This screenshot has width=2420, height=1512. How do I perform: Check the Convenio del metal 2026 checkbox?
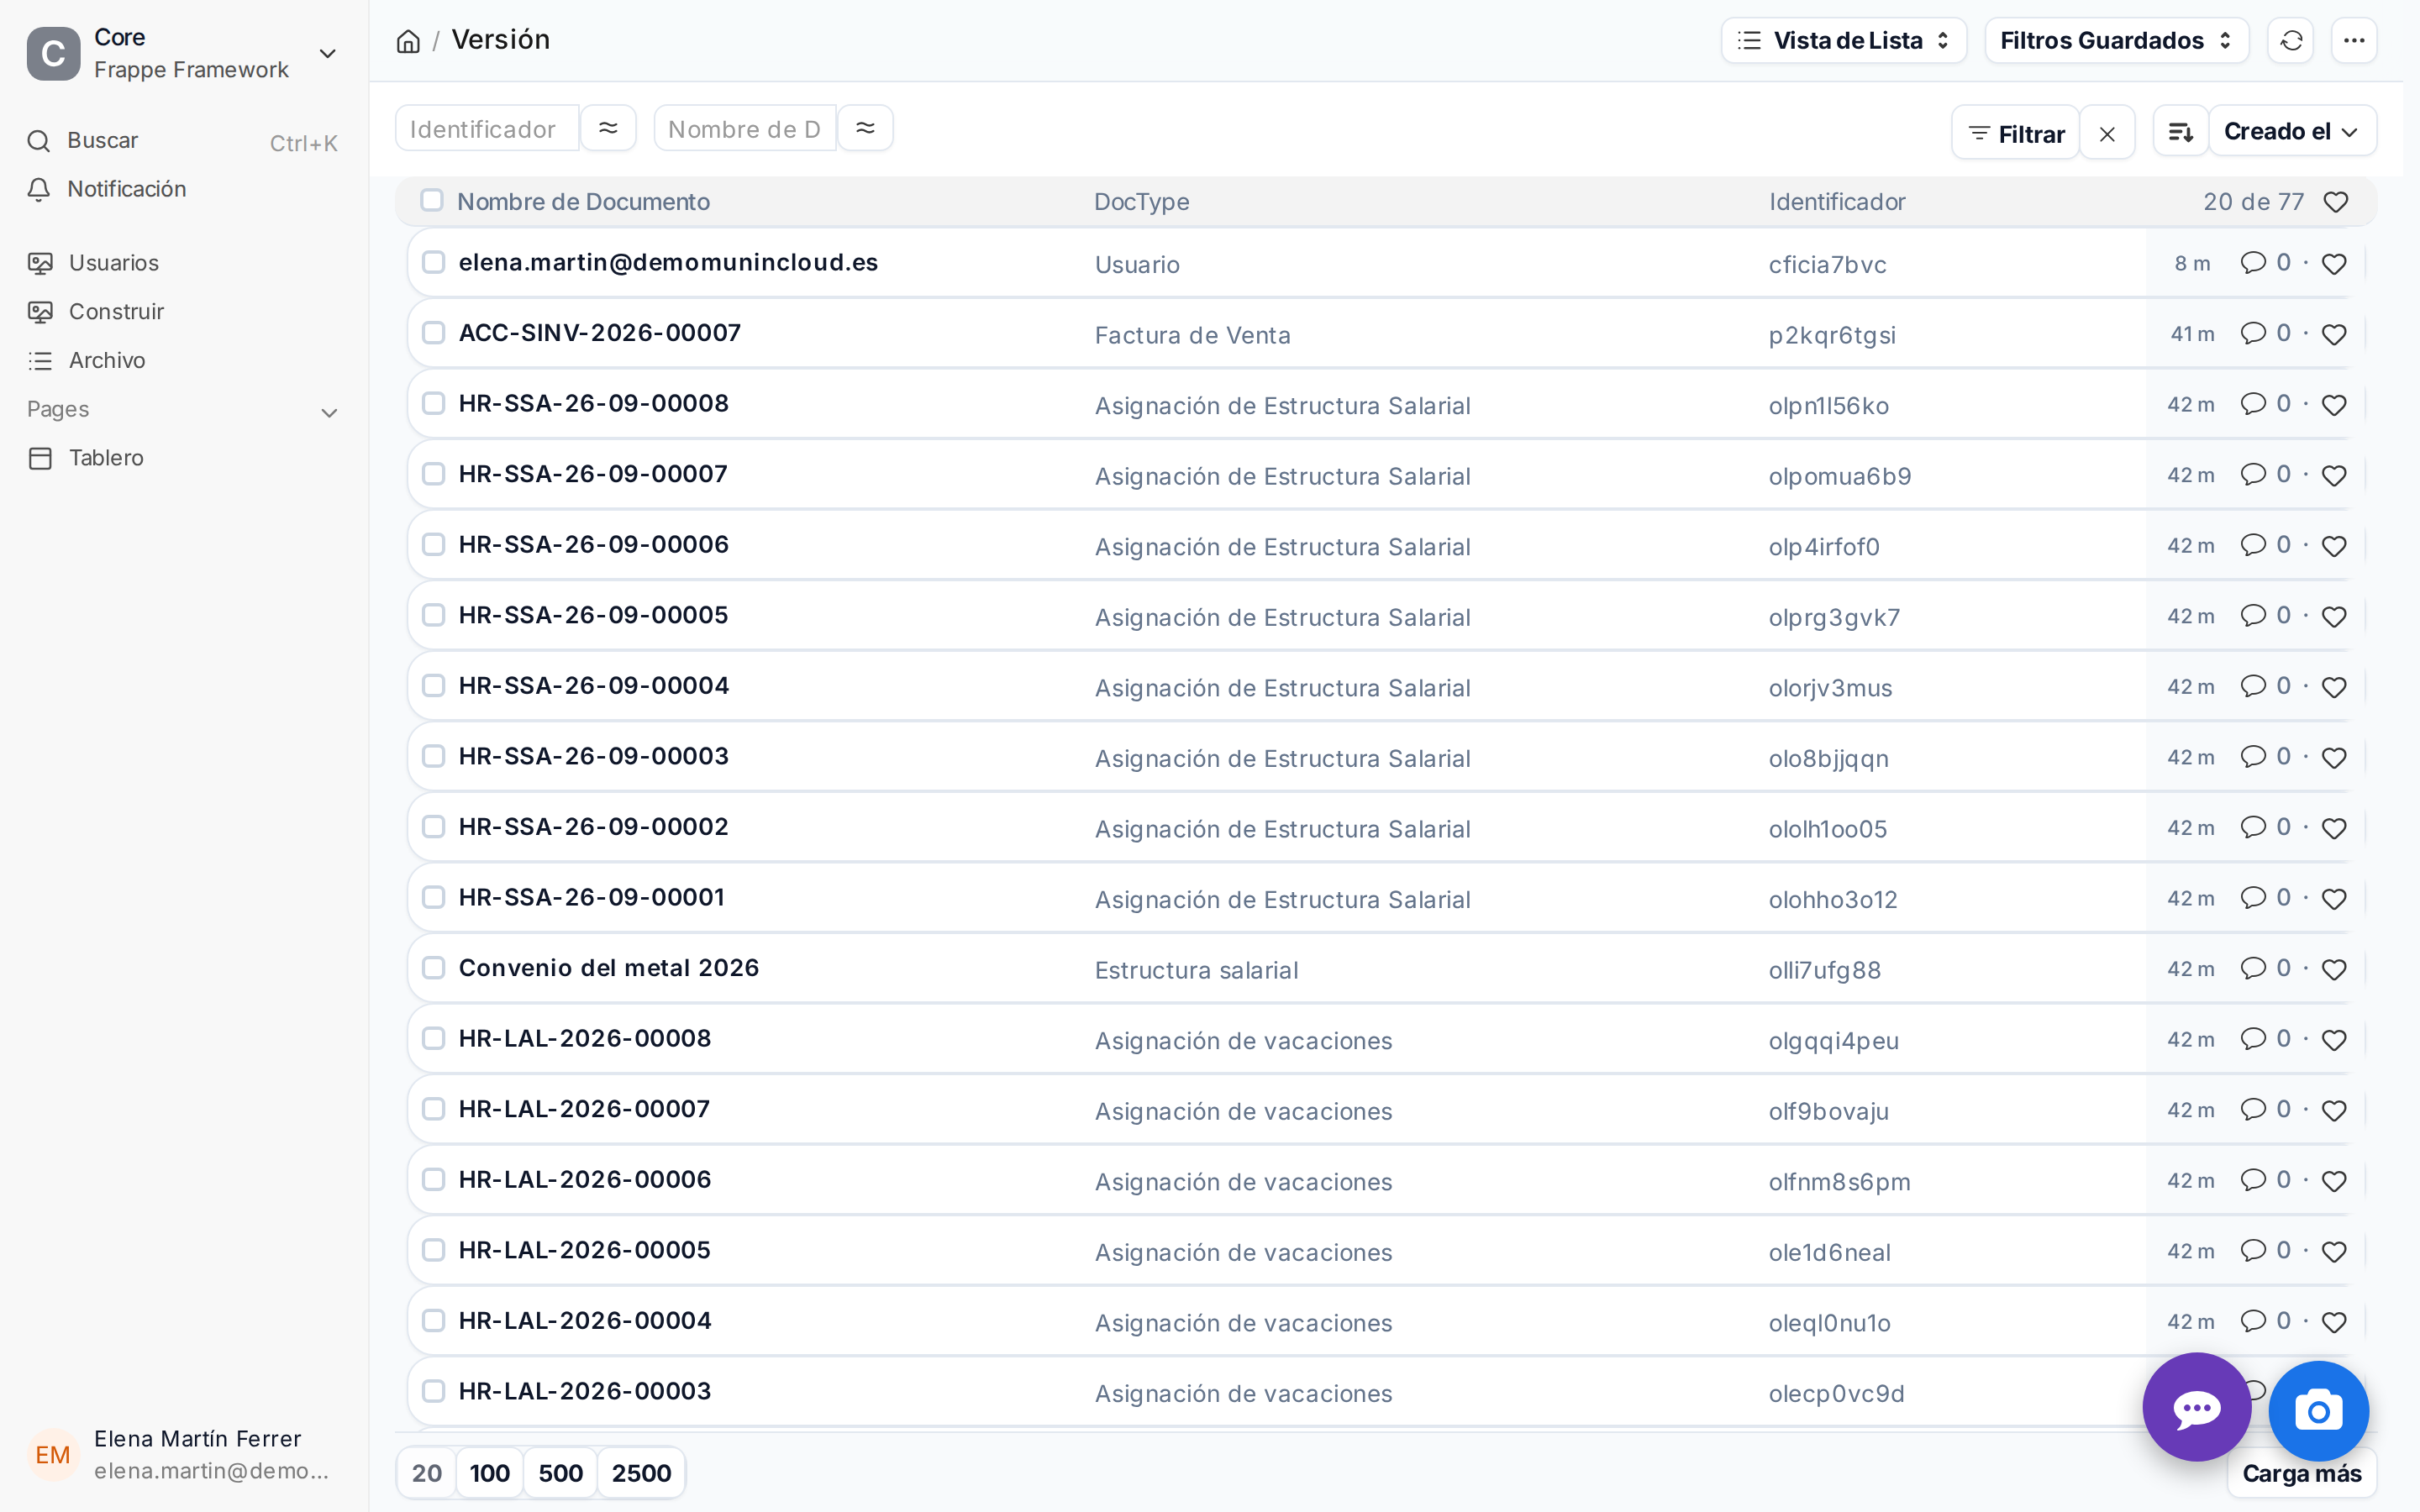tap(433, 968)
